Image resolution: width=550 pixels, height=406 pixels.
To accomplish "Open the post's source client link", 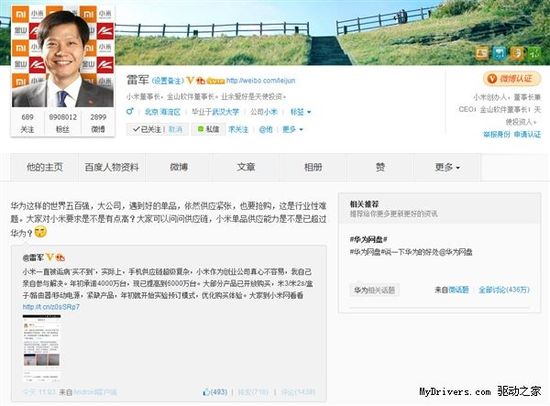I will 95,392.
